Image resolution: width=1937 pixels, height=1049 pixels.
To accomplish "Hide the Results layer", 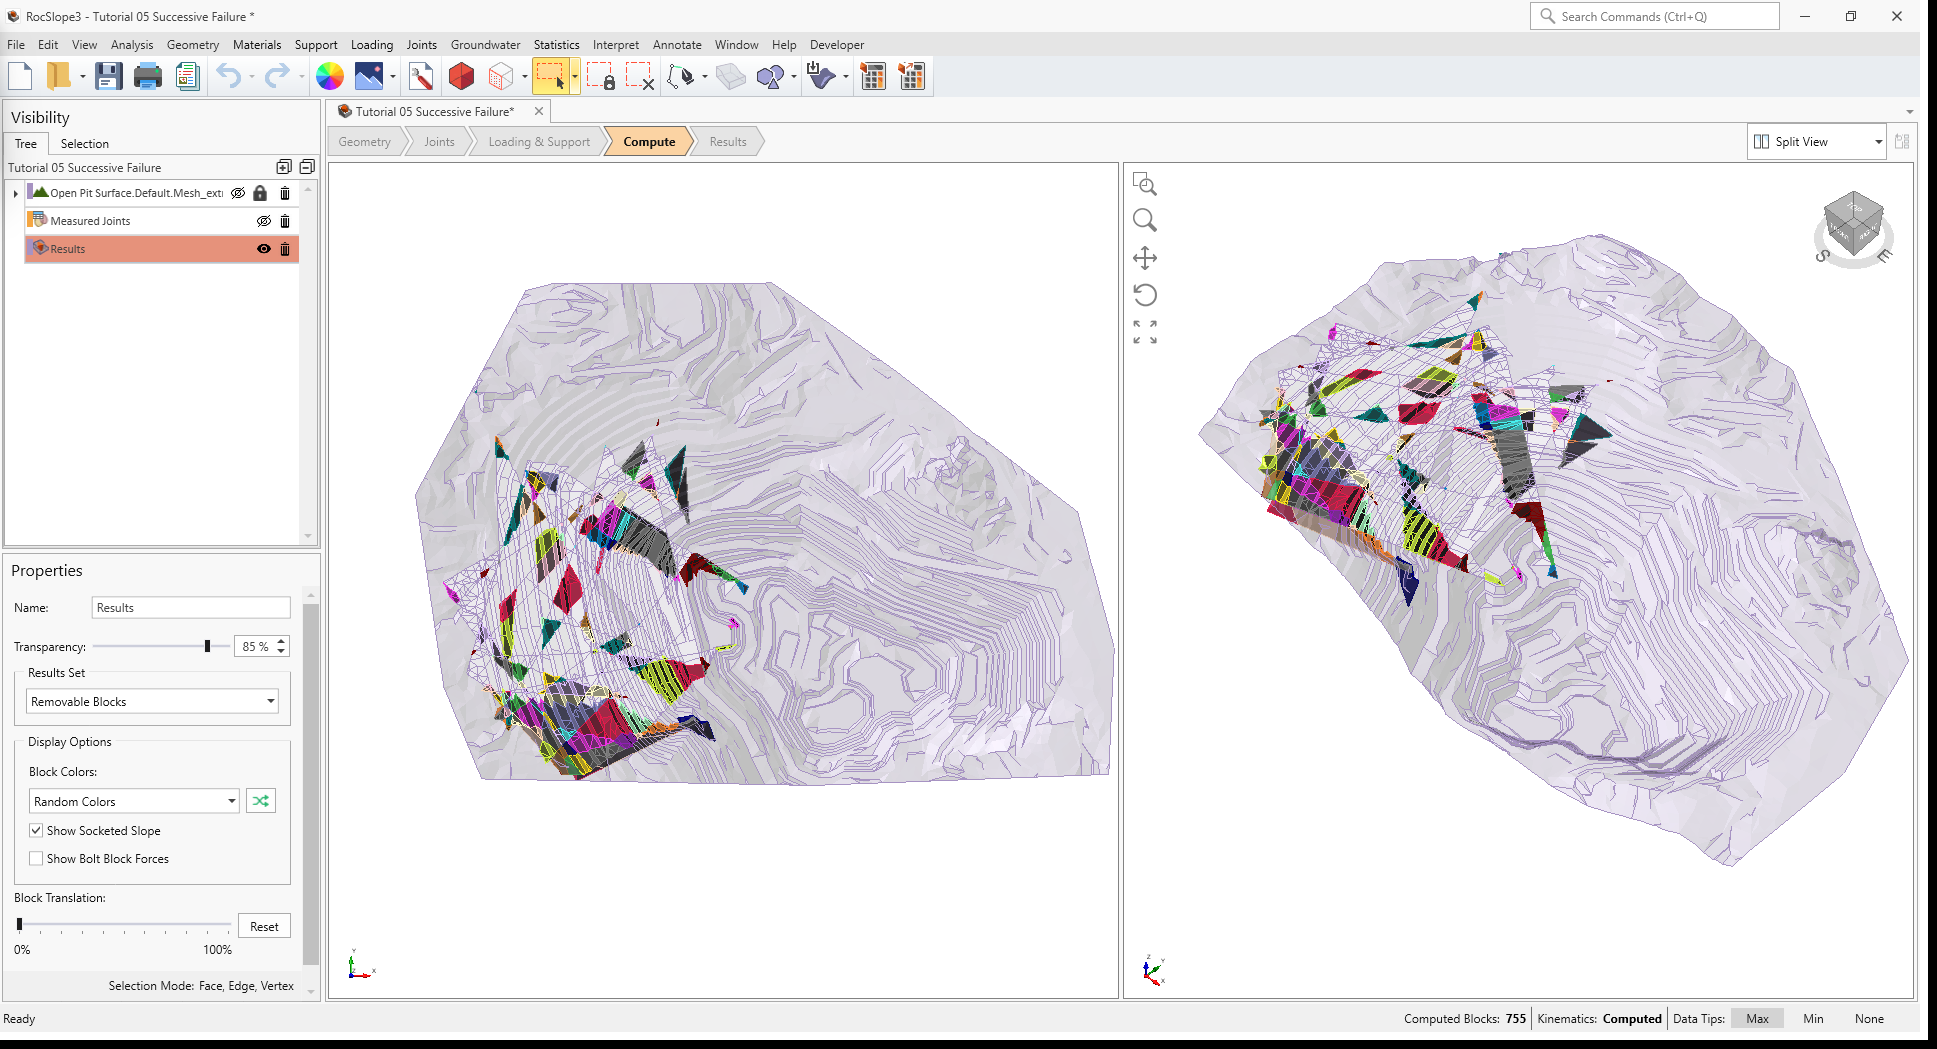I will 264,249.
